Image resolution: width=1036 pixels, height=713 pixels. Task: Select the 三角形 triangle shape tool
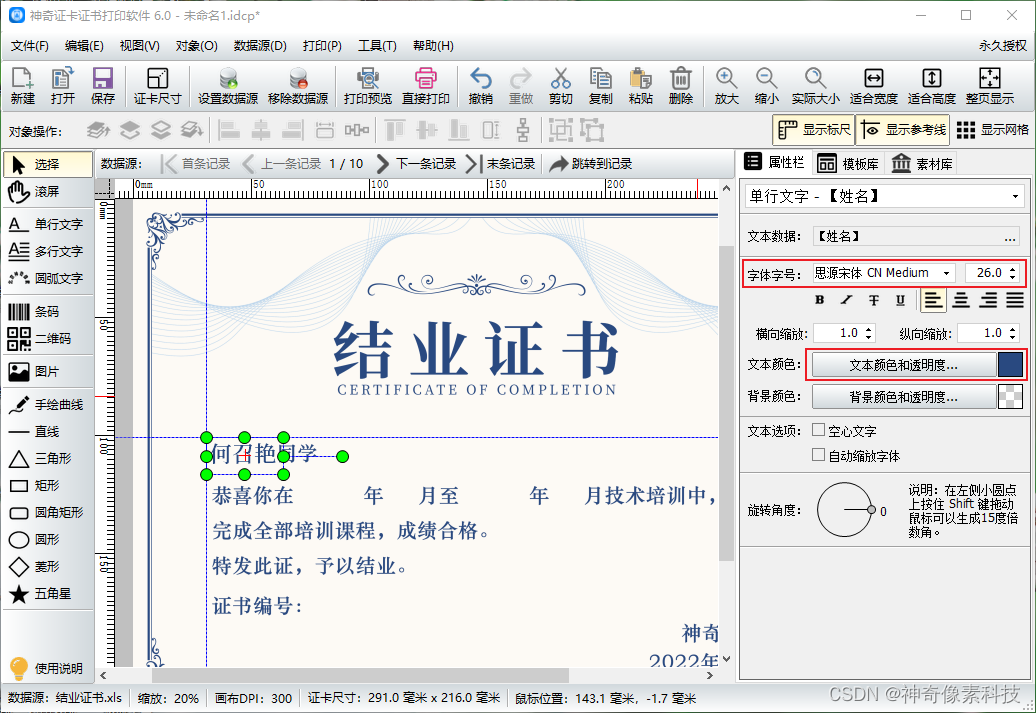47,459
